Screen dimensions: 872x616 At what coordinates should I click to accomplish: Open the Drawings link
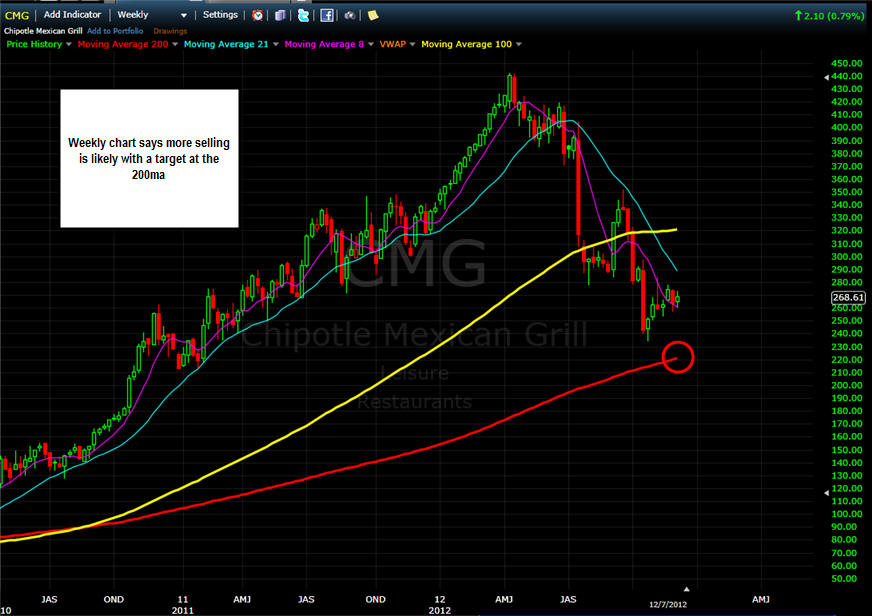tap(170, 31)
